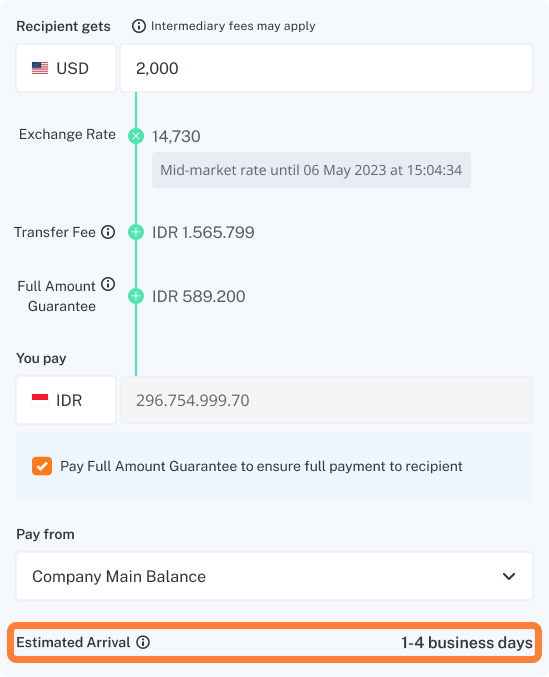Click the info icon beside Intermediary fees
Image resolution: width=549 pixels, height=677 pixels.
(139, 26)
